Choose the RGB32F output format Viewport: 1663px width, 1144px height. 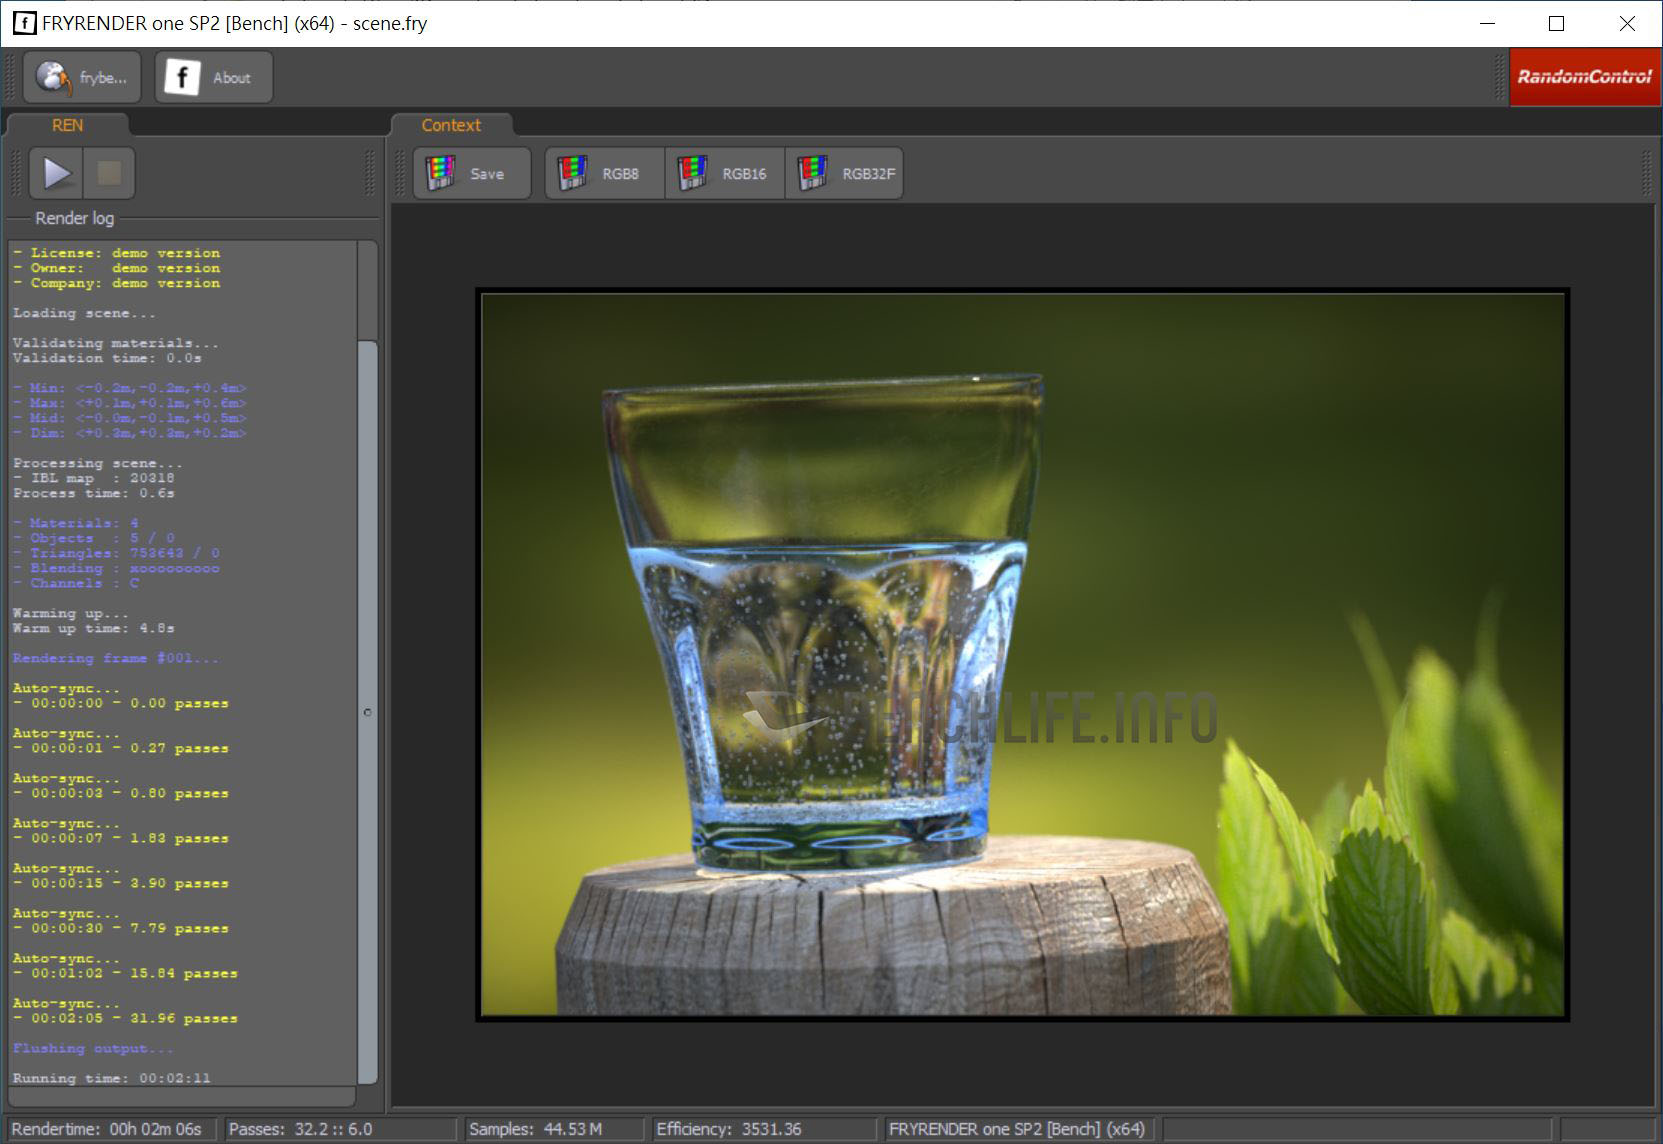point(844,173)
